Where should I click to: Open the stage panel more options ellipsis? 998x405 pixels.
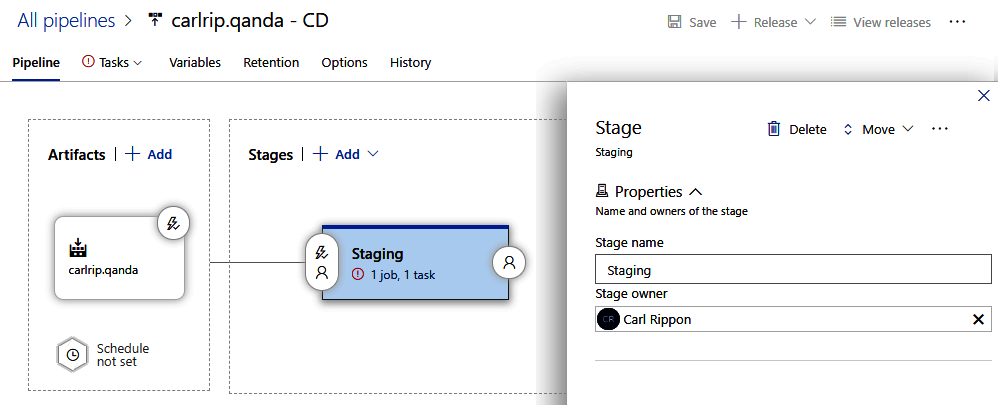[x=939, y=129]
